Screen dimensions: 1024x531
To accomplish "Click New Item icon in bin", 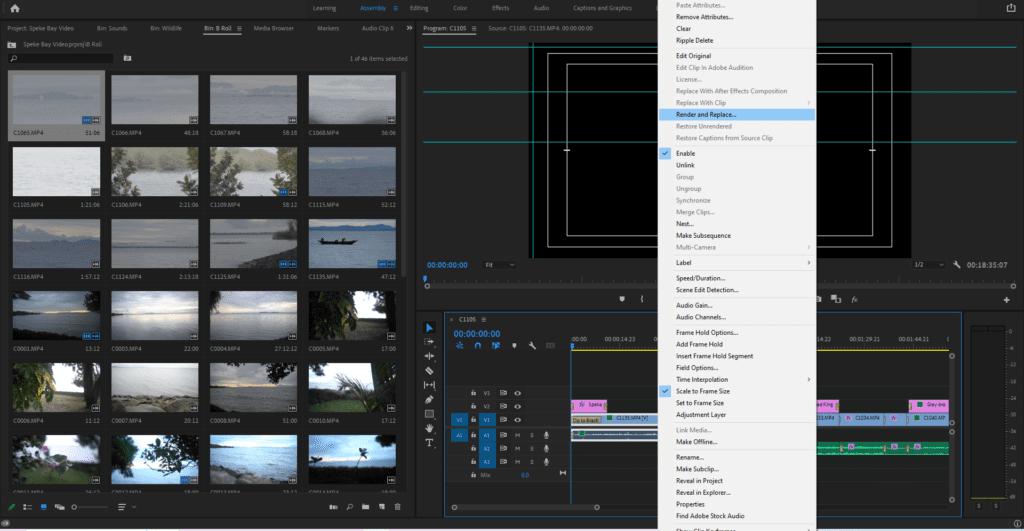I will pos(381,507).
